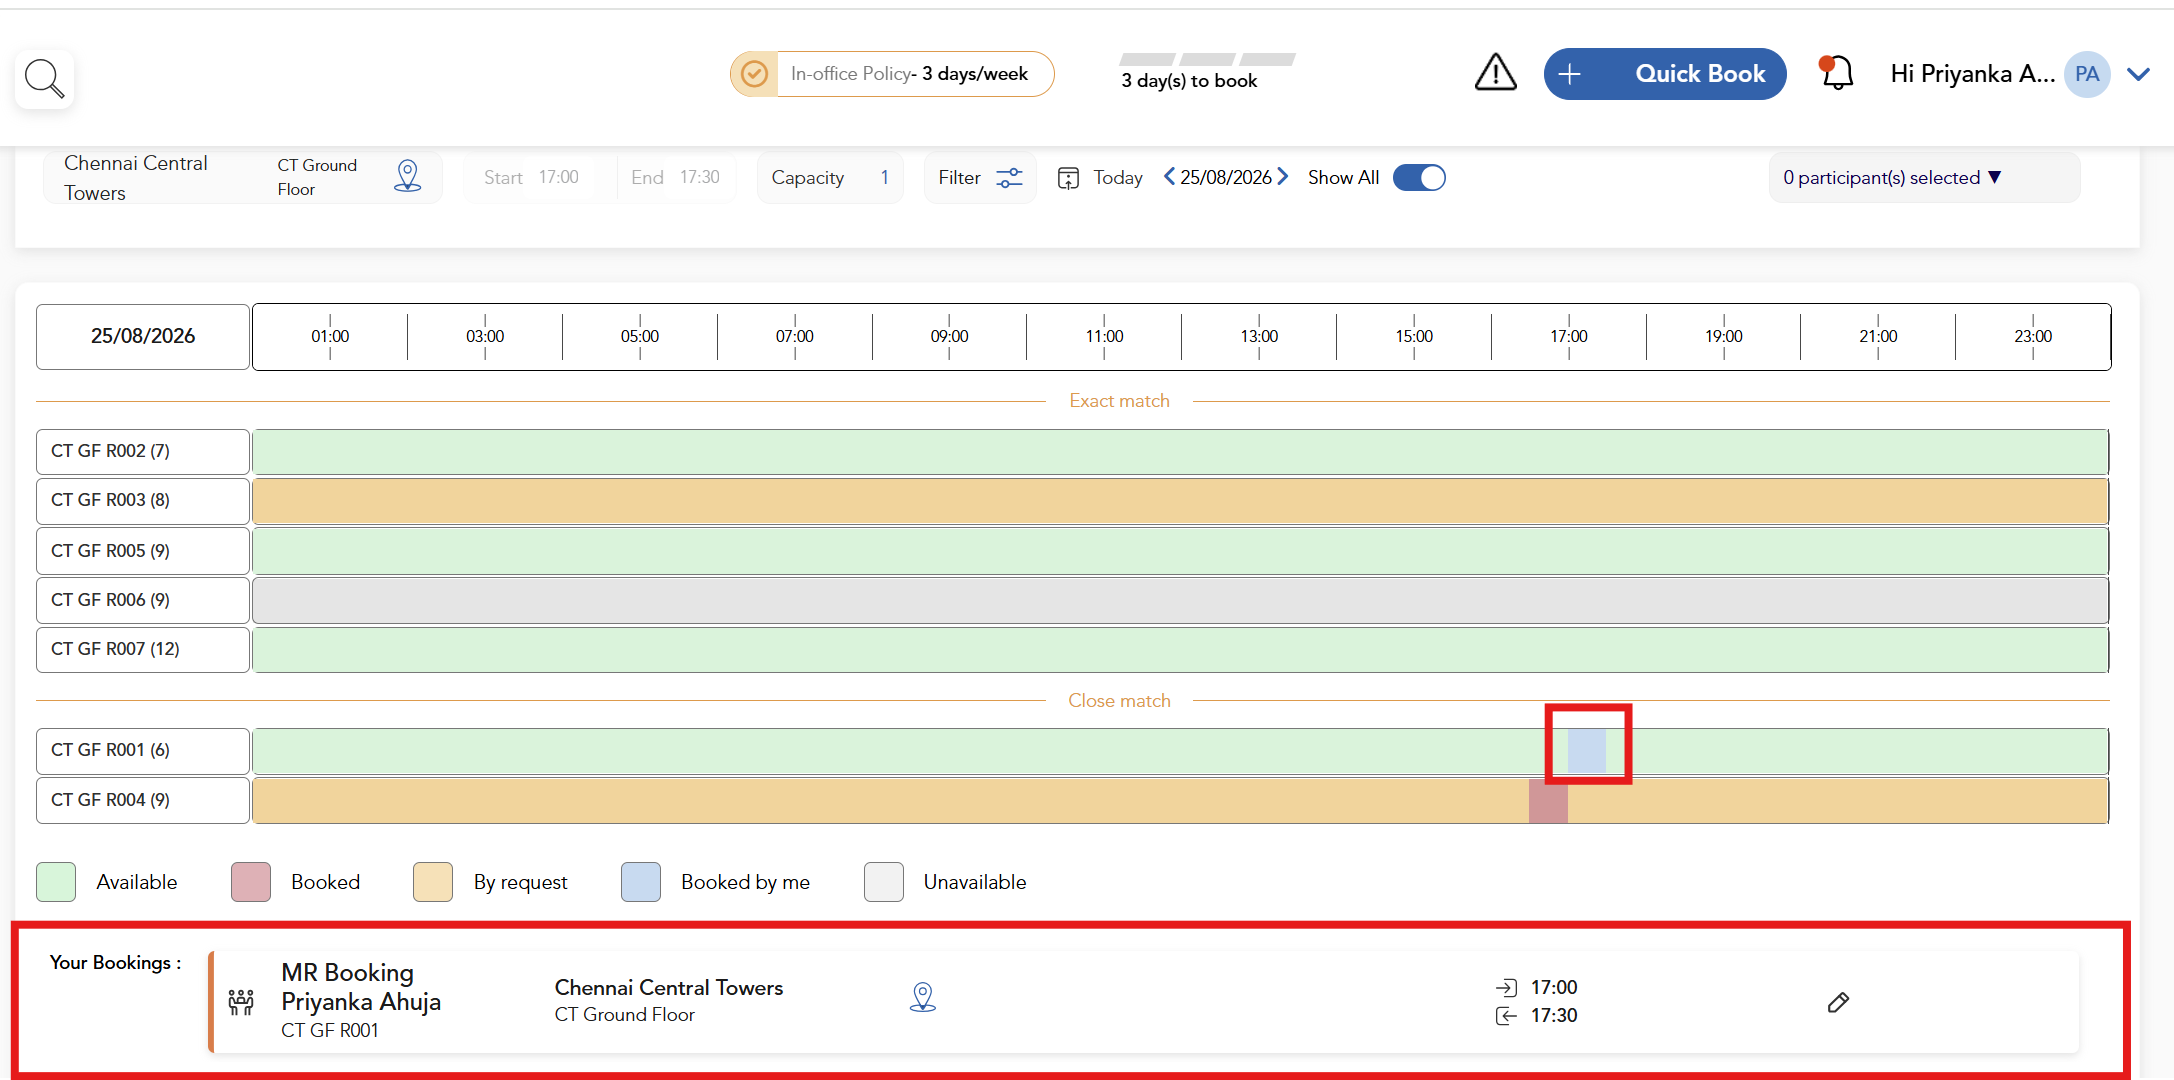Select the pink booked slot on CT GF R004
The height and width of the screenshot is (1080, 2174).
point(1548,801)
